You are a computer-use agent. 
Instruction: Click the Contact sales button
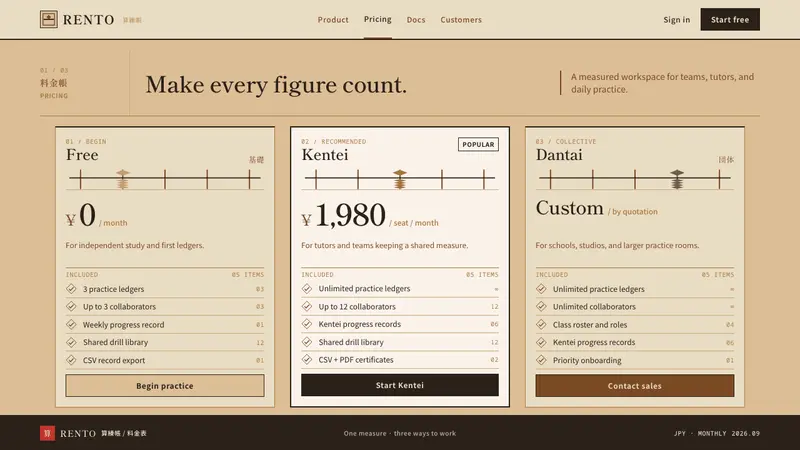(x=634, y=386)
